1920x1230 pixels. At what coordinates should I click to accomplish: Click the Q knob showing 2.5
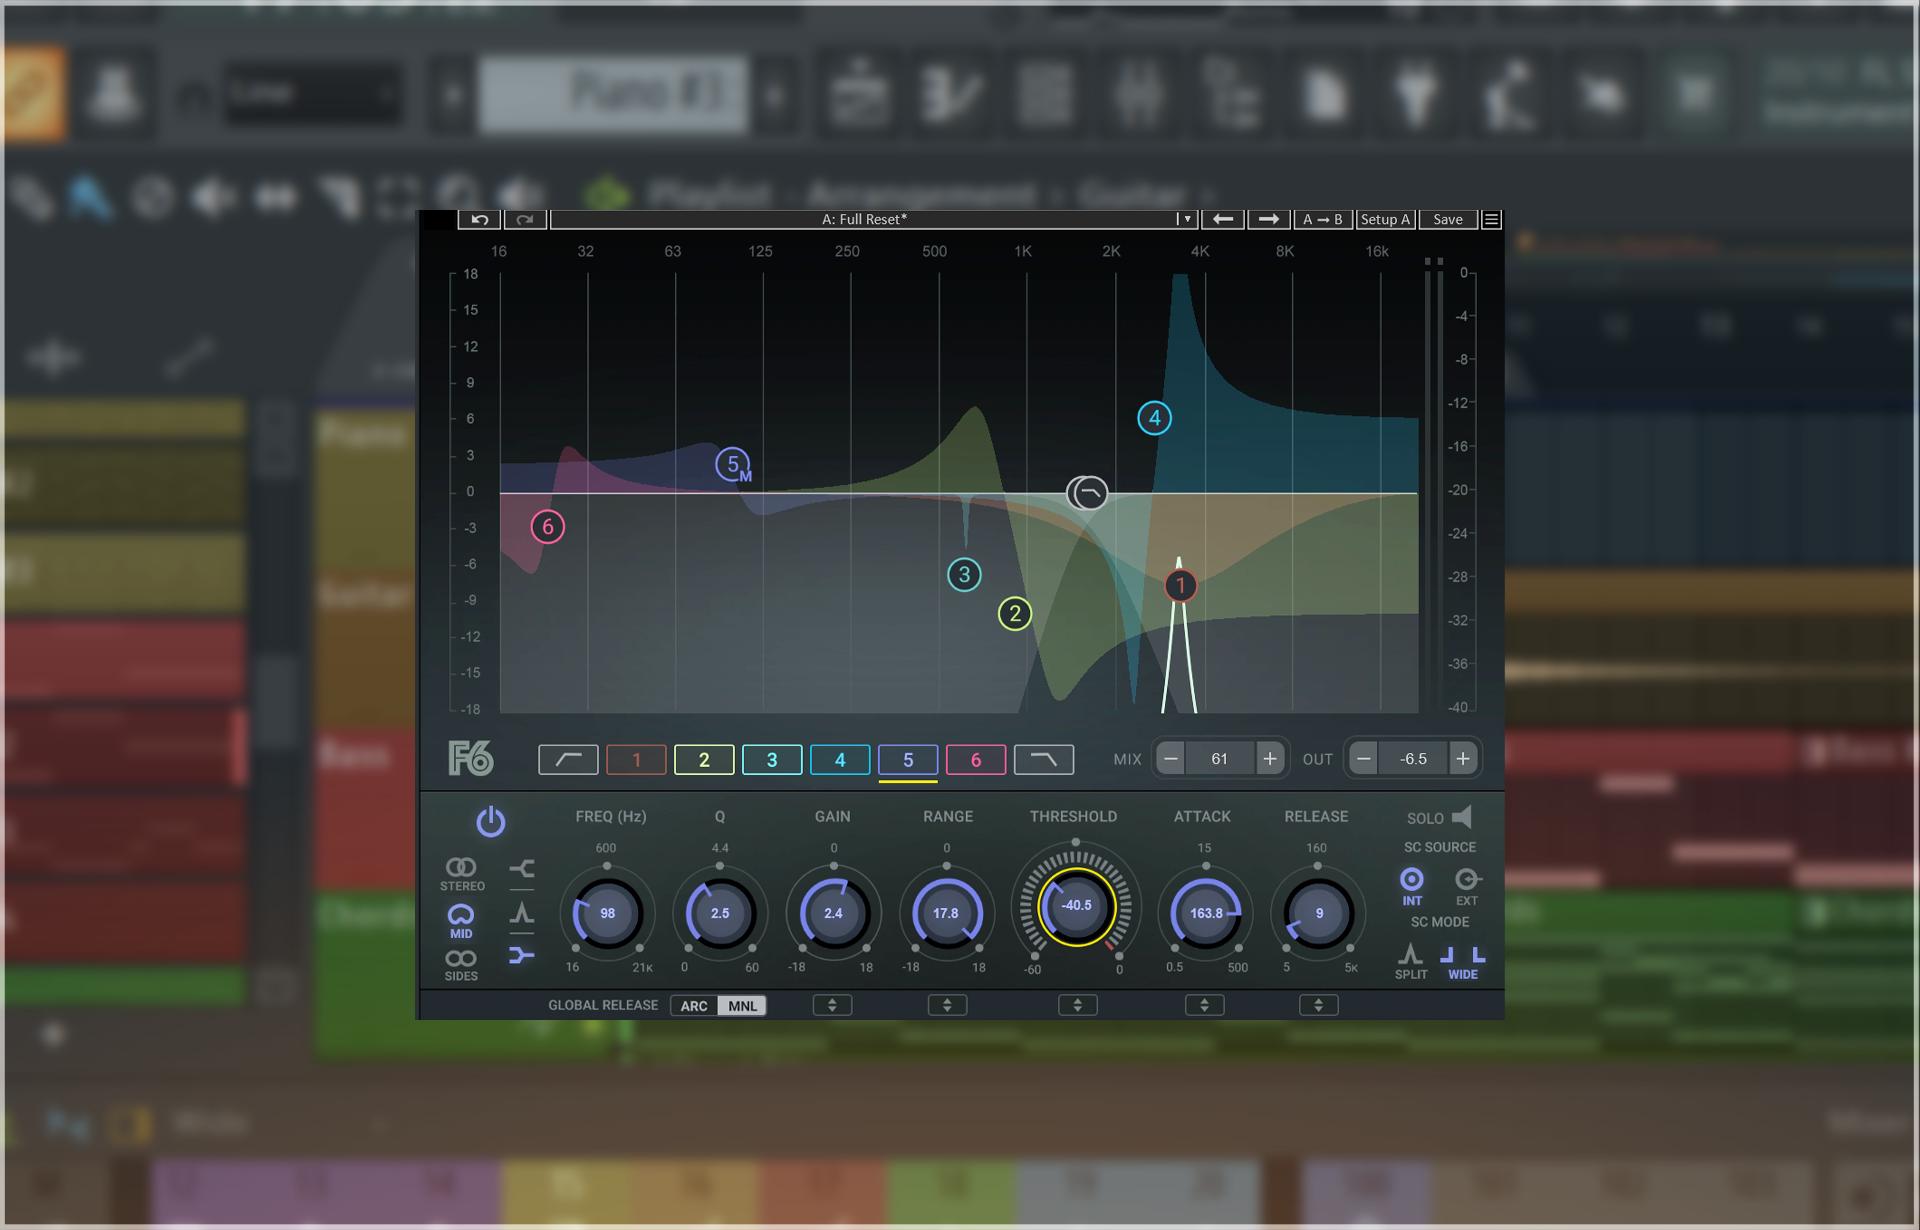pos(720,913)
